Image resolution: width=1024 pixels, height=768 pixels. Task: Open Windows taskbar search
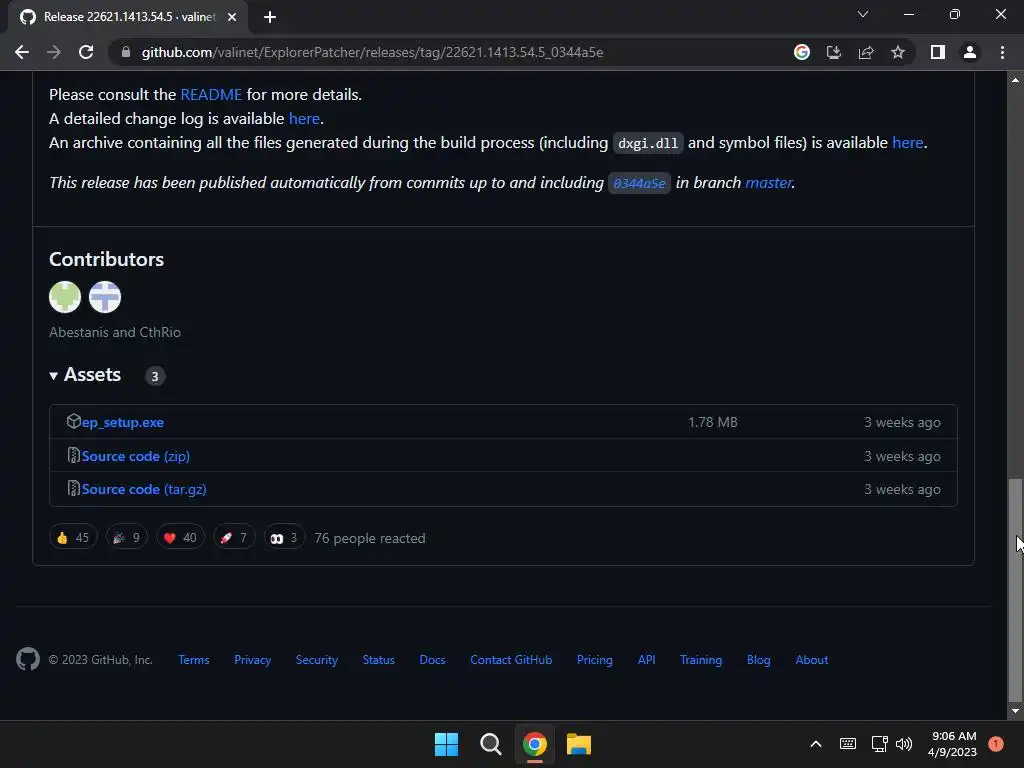click(x=490, y=744)
